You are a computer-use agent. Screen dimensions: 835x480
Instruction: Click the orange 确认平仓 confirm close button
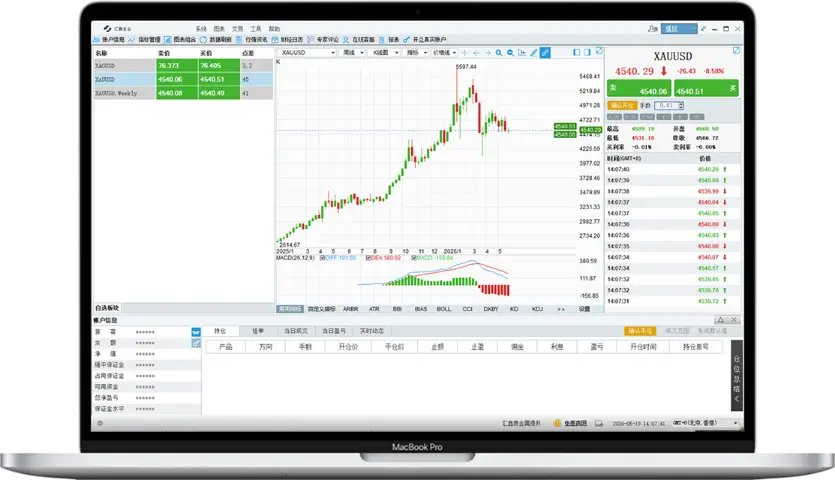click(x=640, y=331)
